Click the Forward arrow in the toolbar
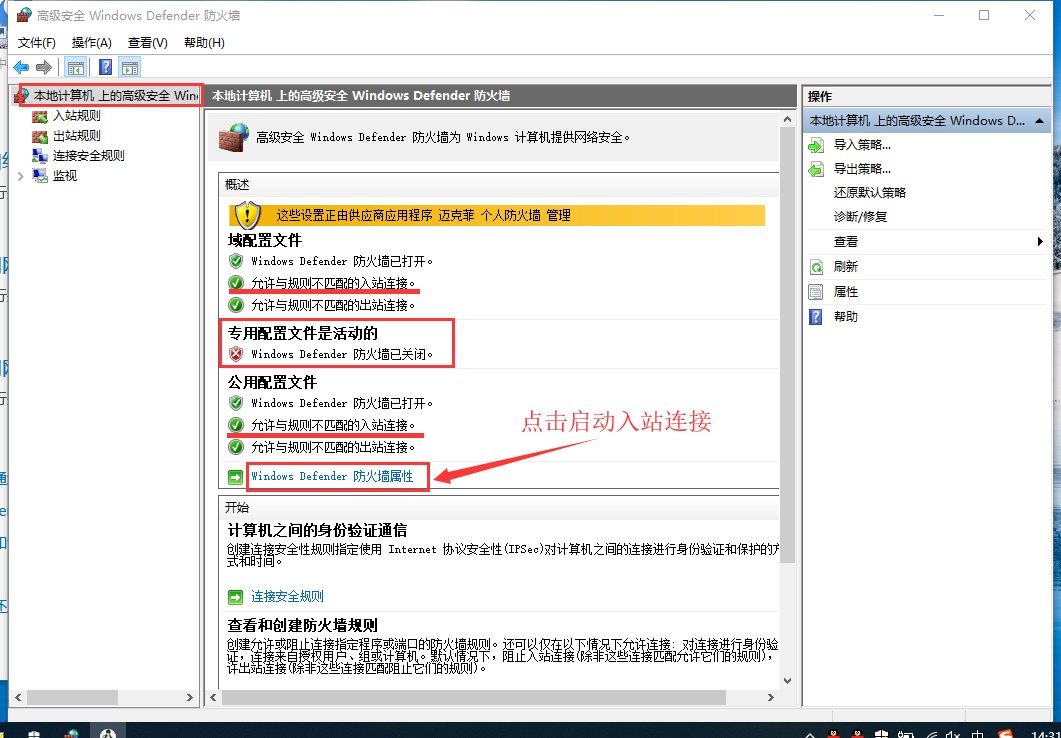This screenshot has width=1061, height=738. 44,67
